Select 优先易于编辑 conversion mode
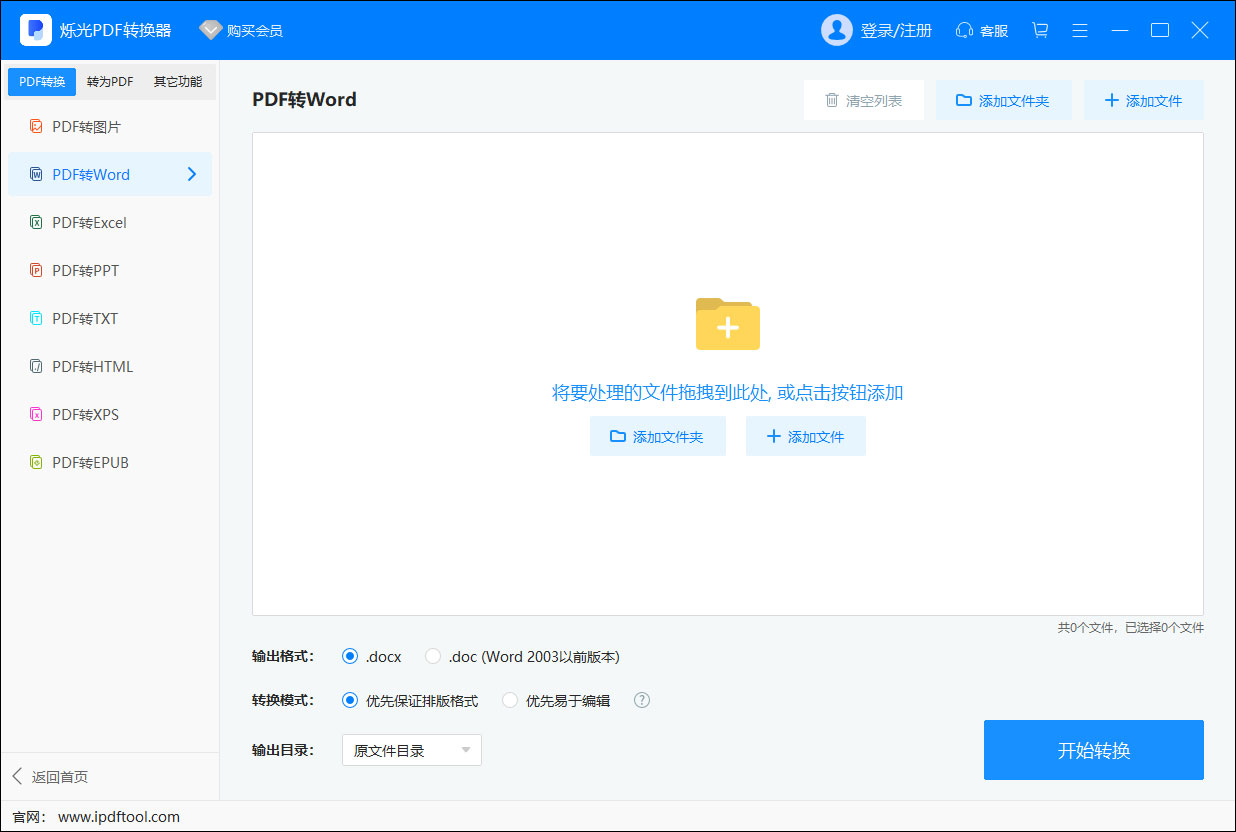 (510, 701)
